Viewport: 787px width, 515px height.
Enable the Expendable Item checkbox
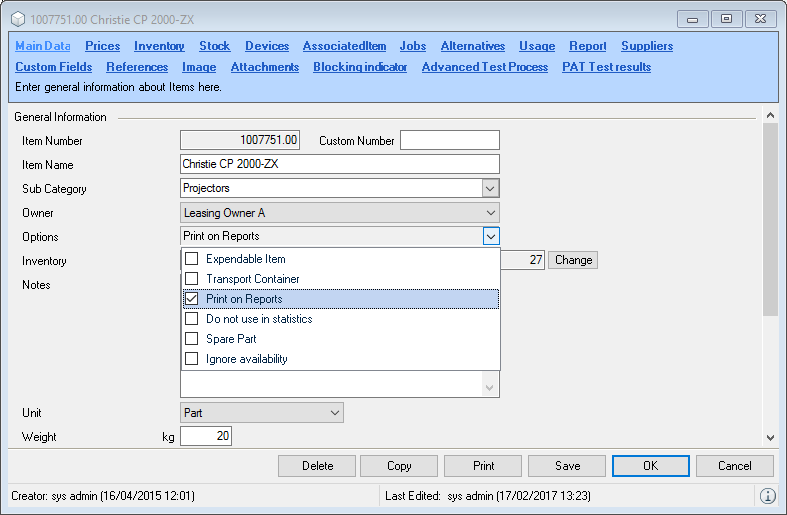pos(192,259)
